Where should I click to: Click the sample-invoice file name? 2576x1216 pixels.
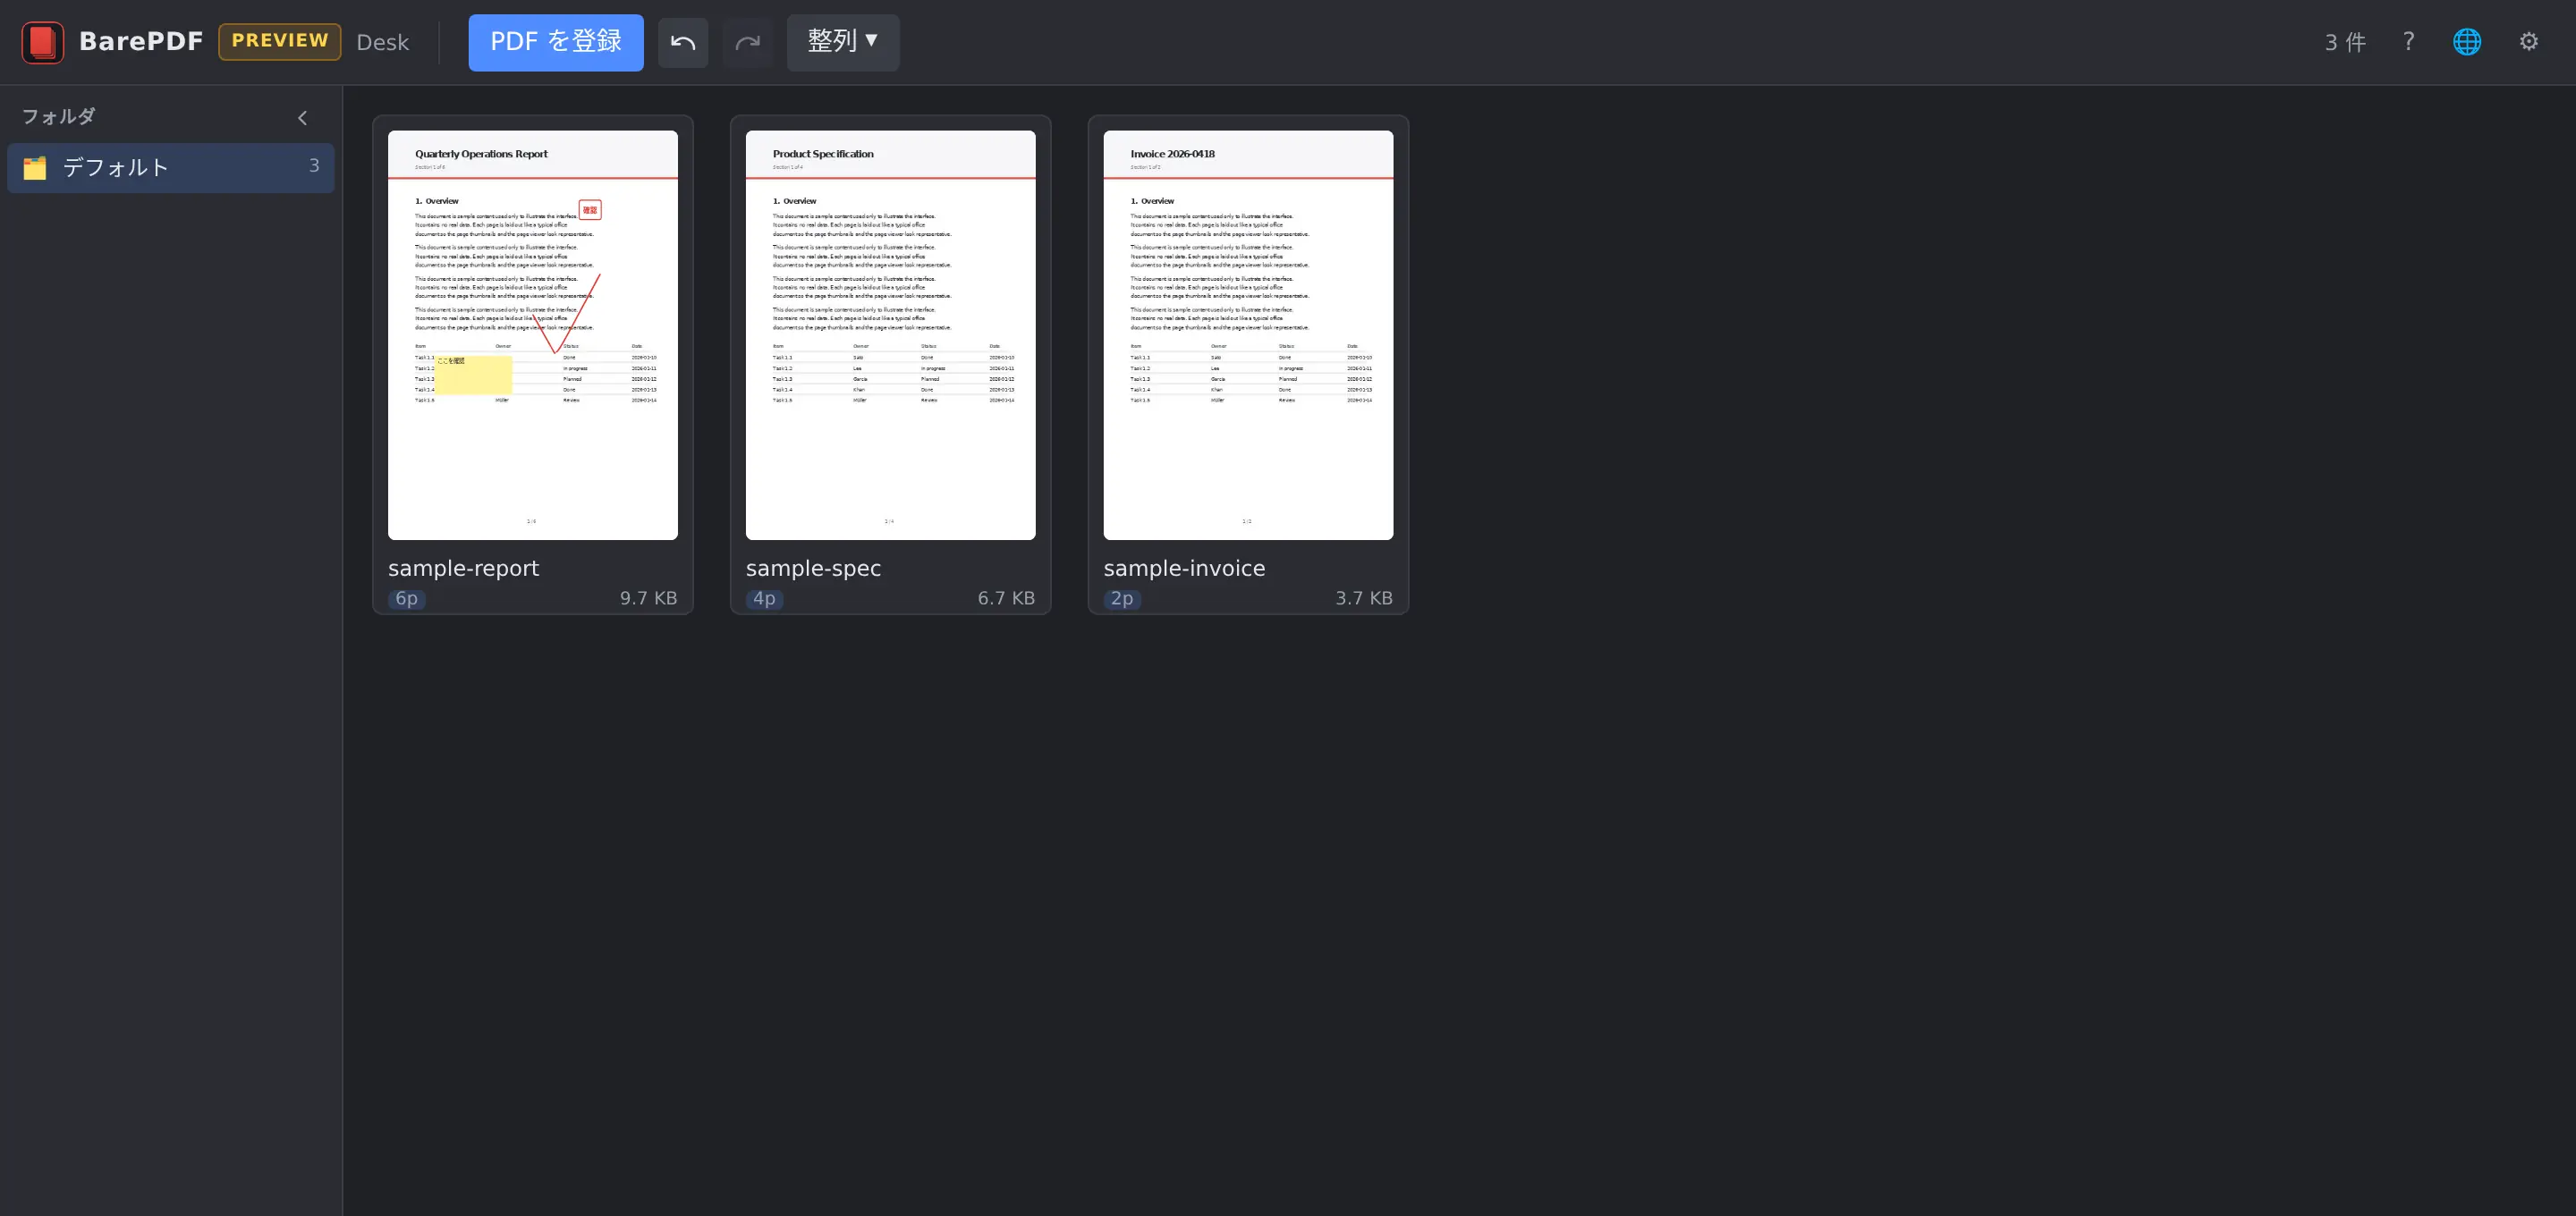pyautogui.click(x=1184, y=568)
